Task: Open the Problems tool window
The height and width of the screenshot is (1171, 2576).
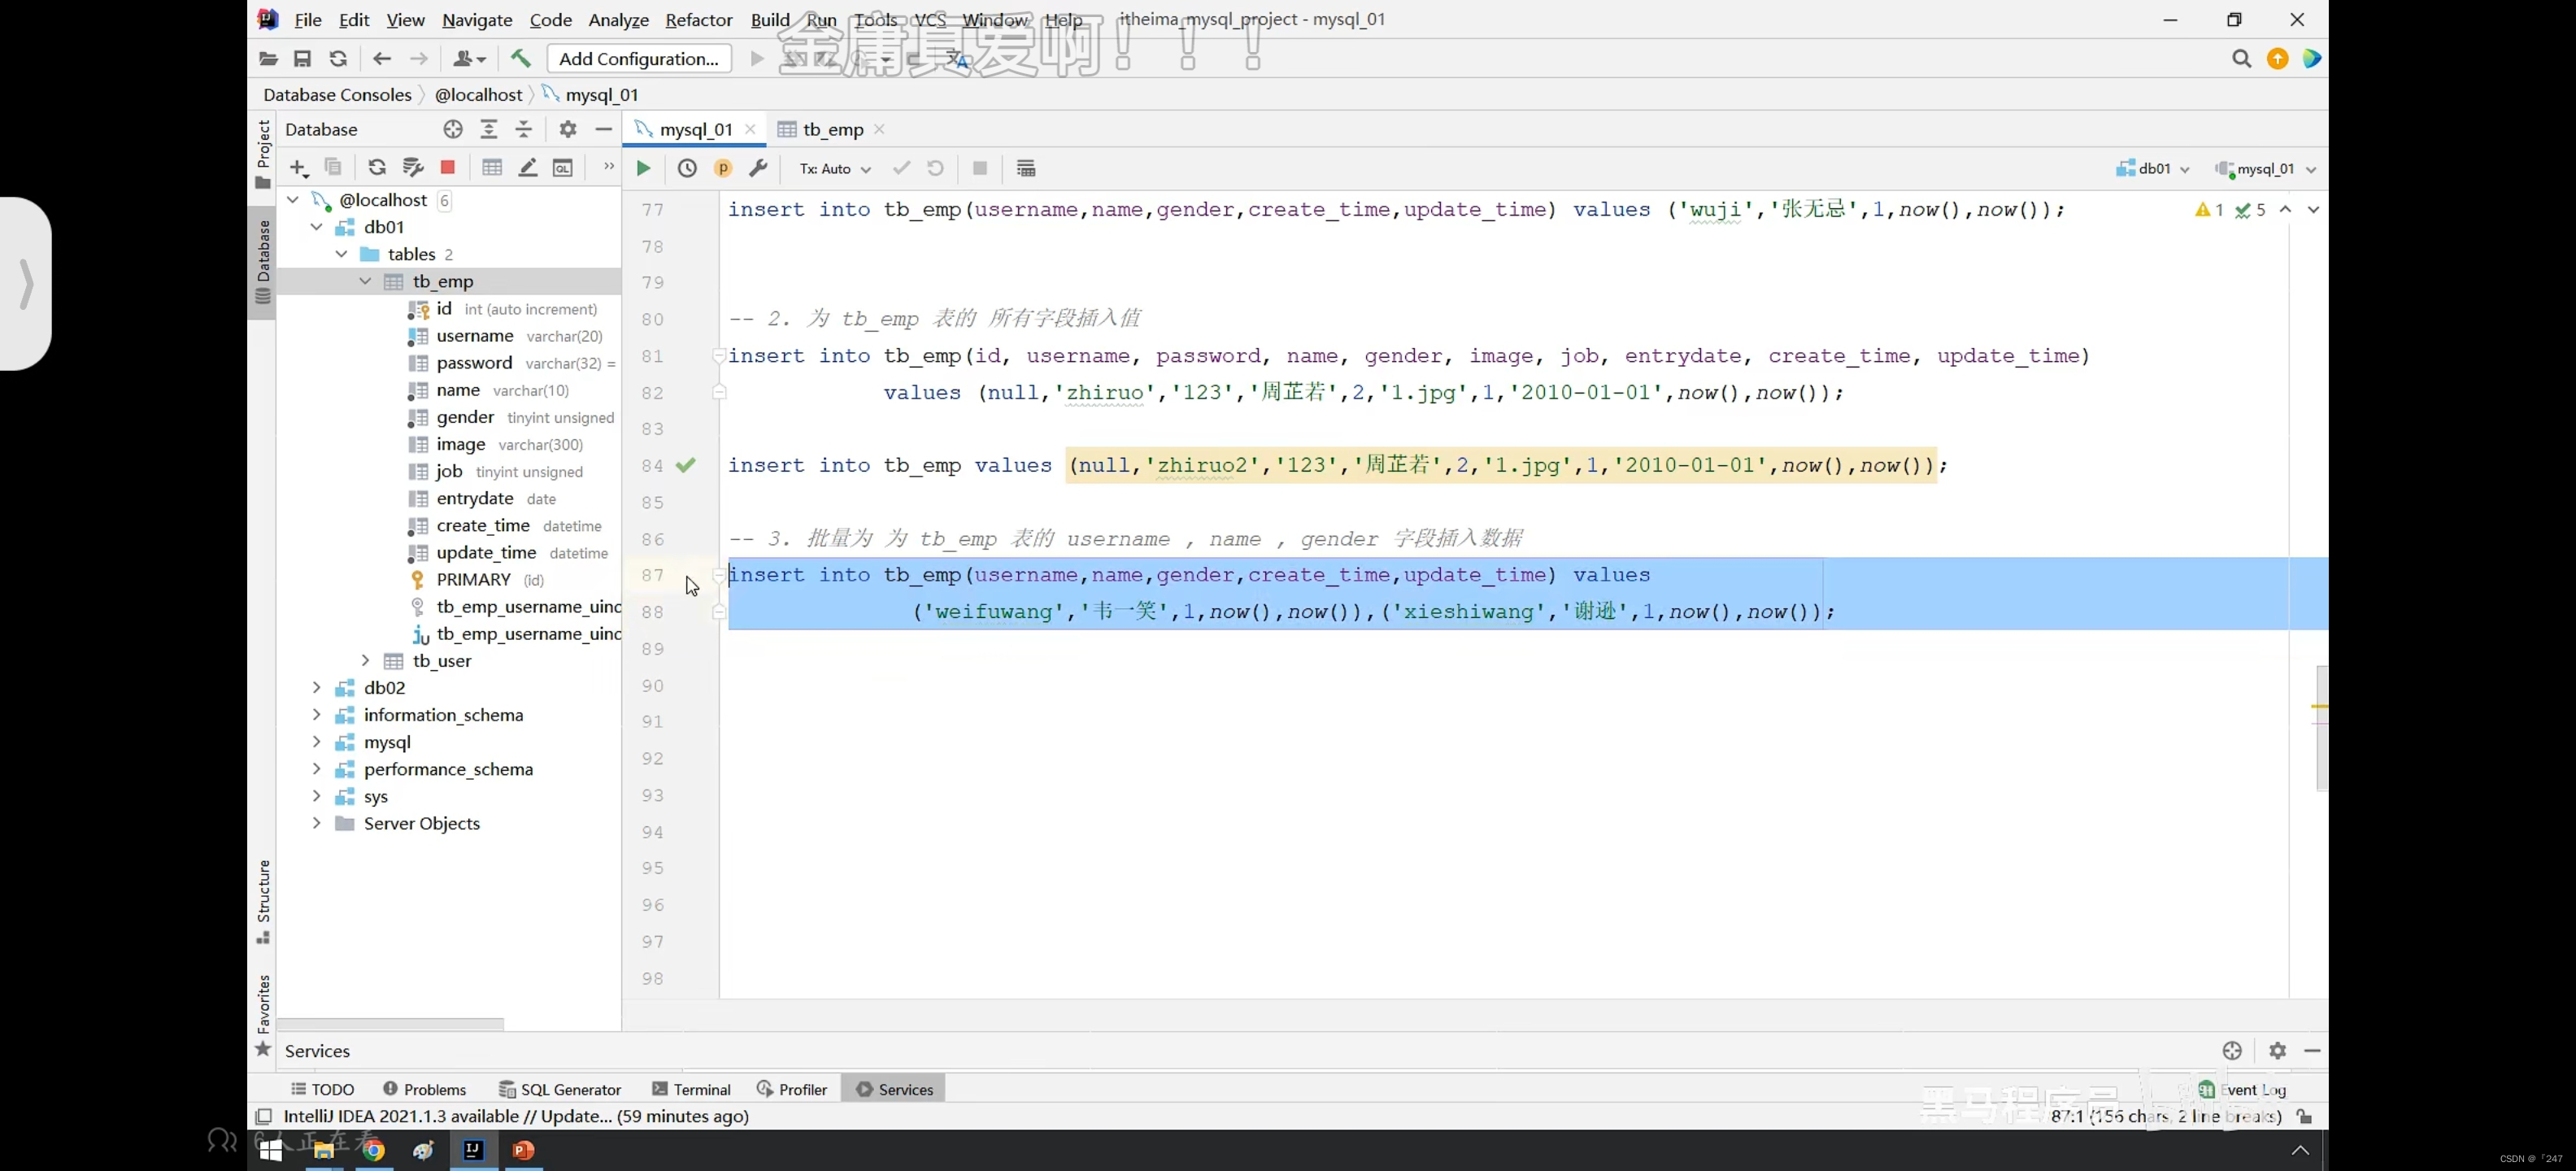Action: coord(424,1089)
